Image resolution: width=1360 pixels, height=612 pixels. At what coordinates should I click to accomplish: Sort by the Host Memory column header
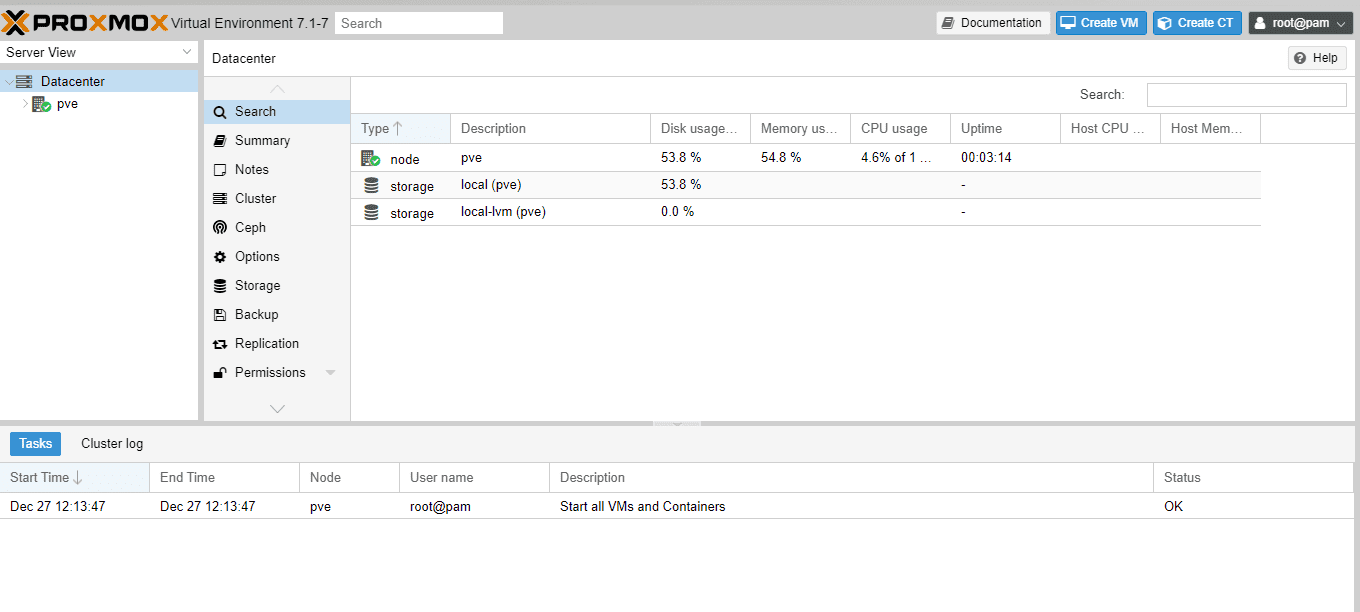click(1210, 129)
